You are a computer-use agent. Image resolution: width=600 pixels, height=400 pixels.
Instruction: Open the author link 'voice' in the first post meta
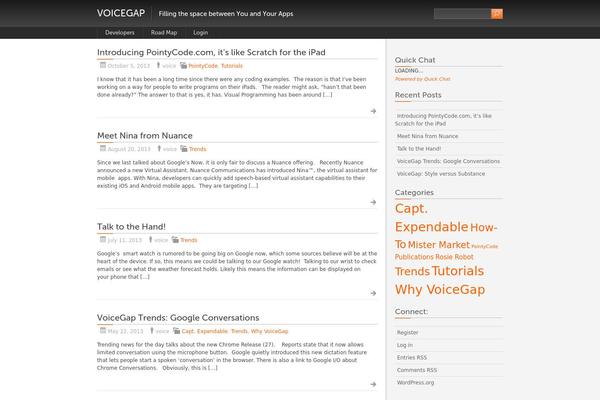(x=169, y=66)
